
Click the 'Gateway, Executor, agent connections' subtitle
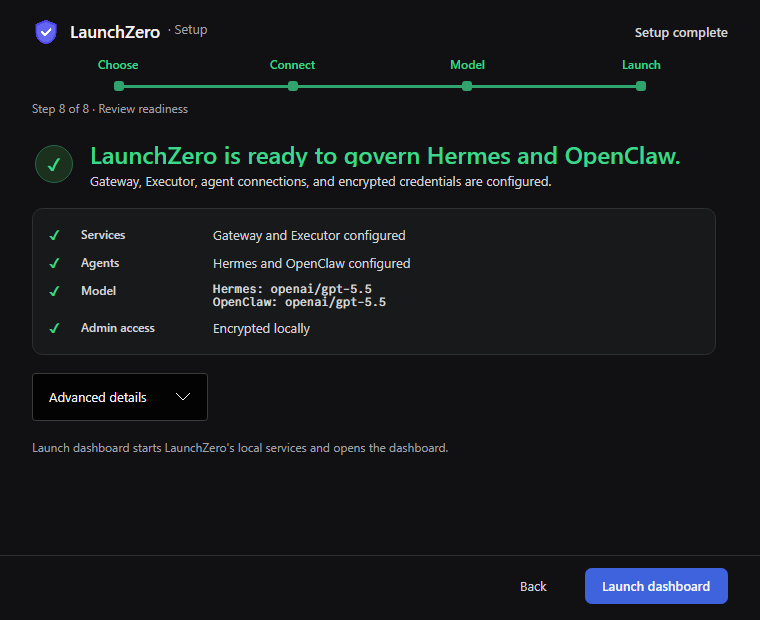pos(320,182)
